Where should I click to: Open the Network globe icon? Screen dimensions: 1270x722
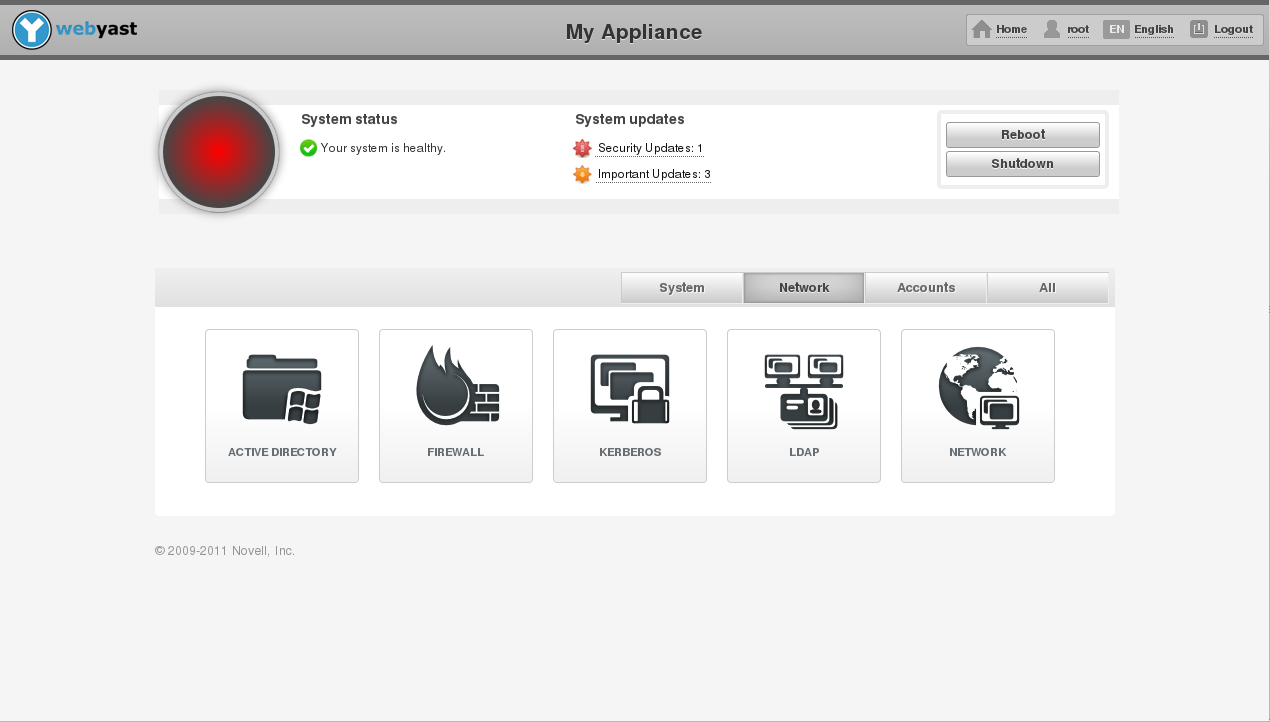click(x=978, y=389)
